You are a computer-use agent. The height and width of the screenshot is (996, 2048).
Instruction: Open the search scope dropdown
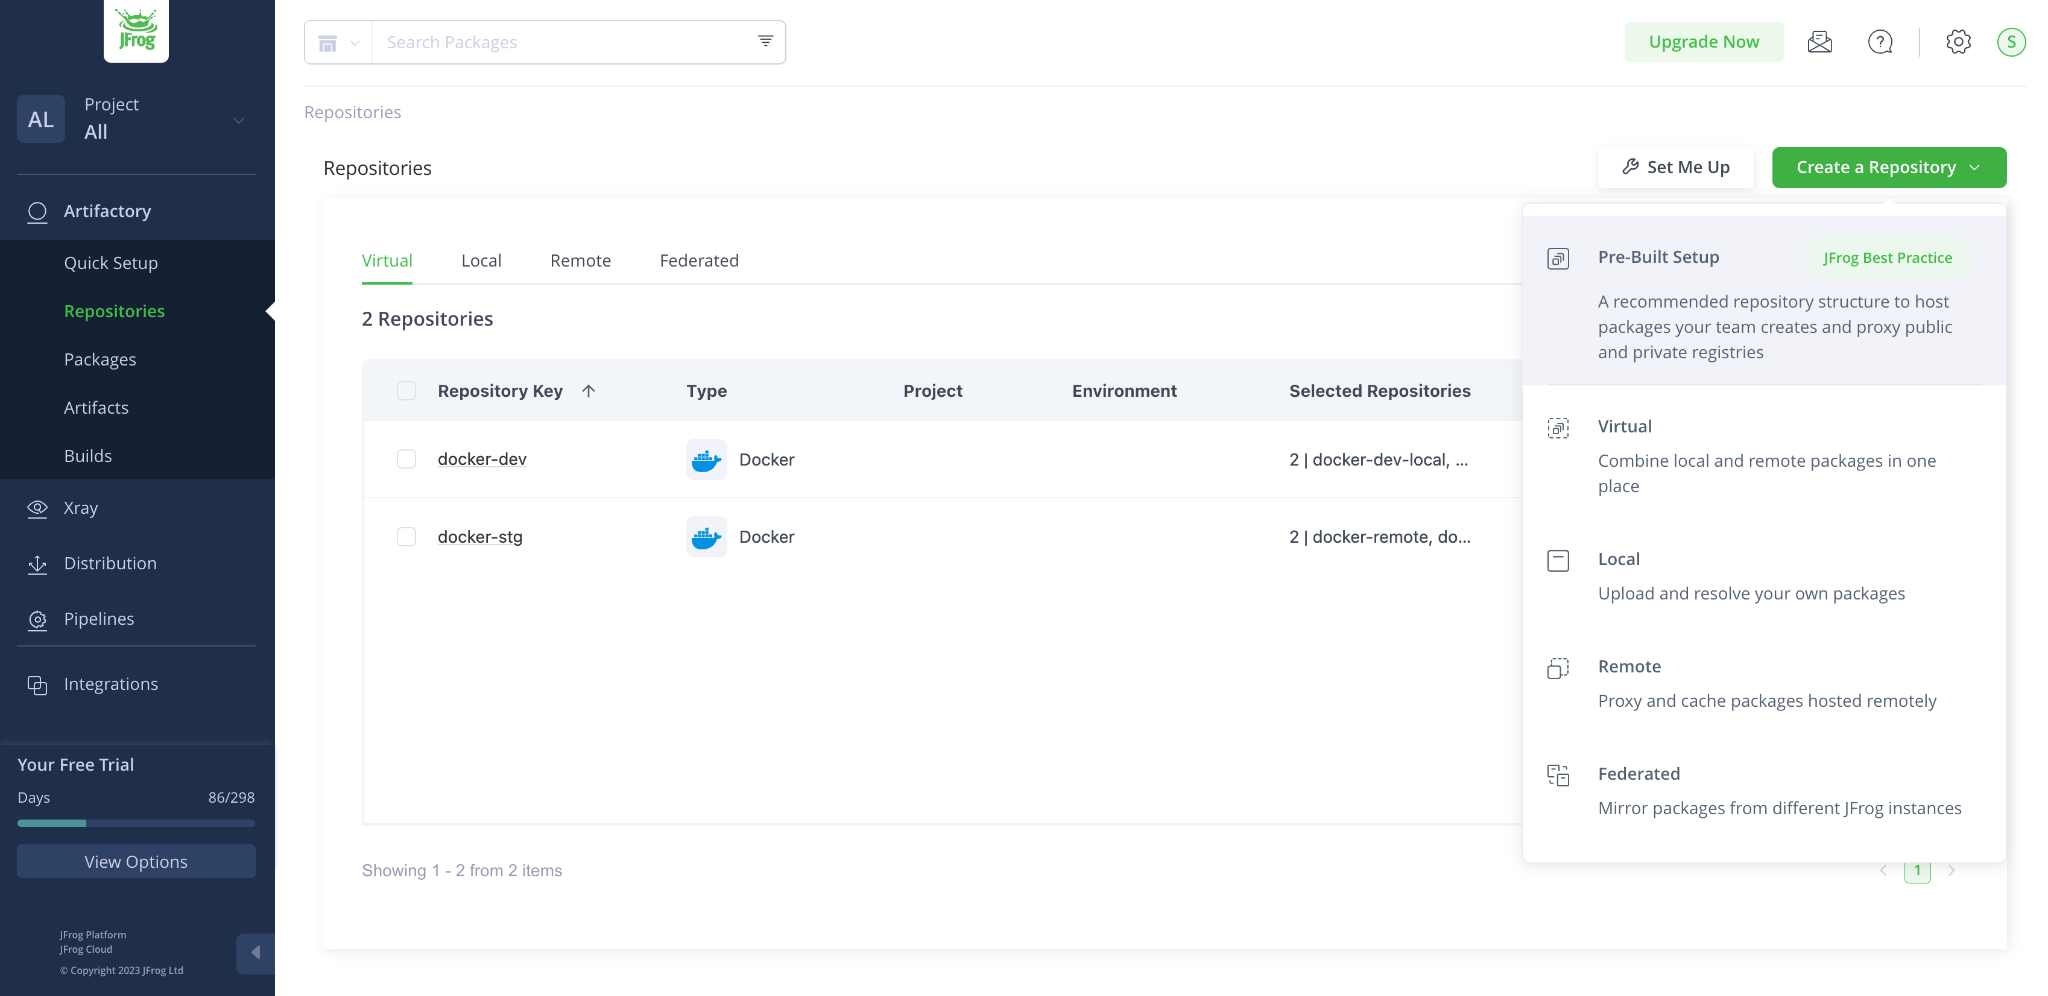[338, 42]
